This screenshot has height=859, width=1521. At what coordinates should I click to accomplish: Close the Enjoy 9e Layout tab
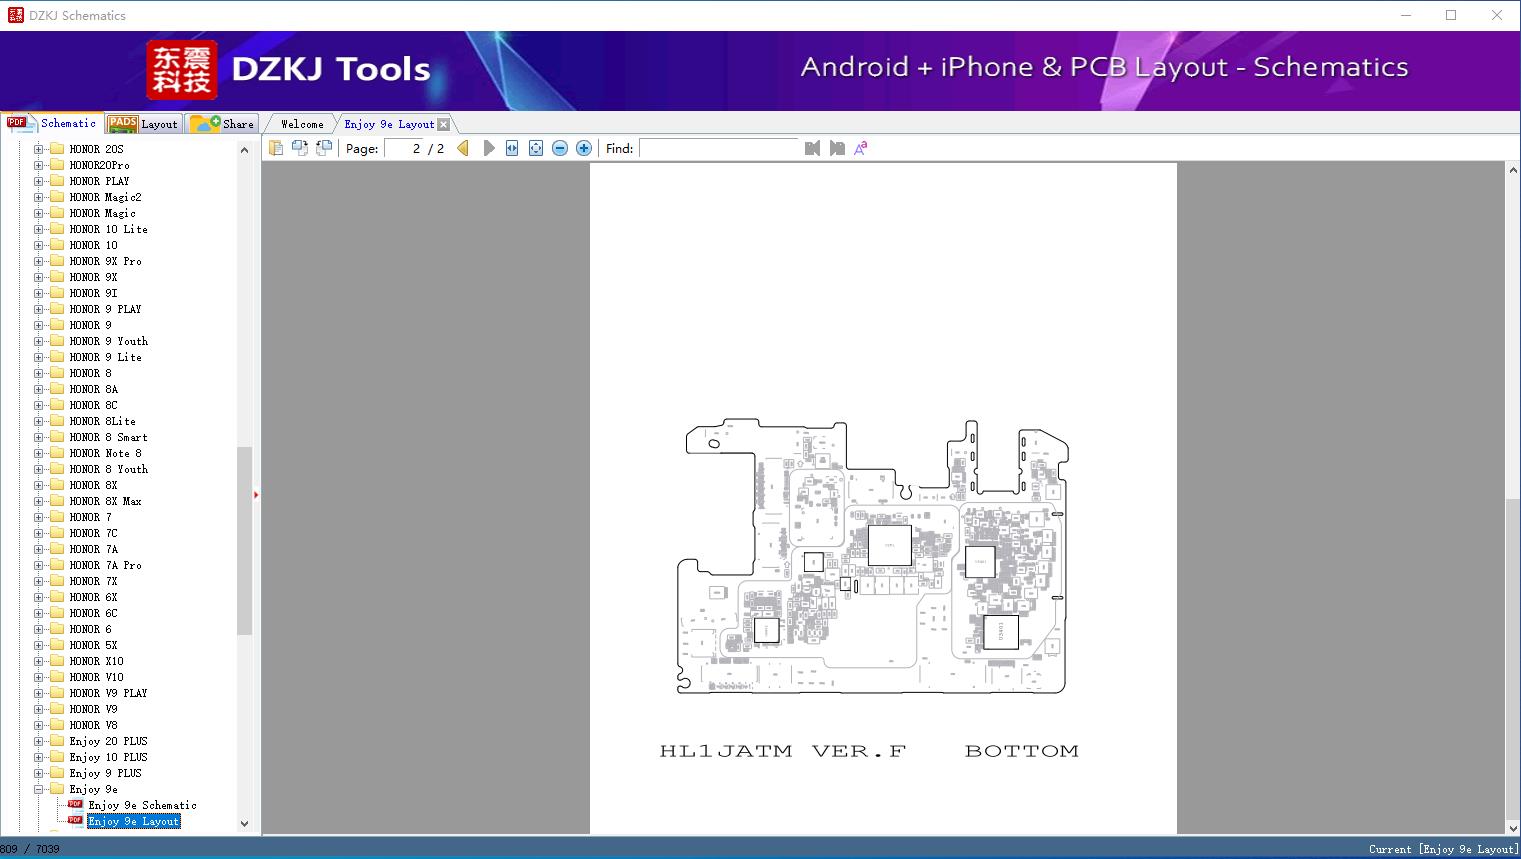coord(444,125)
